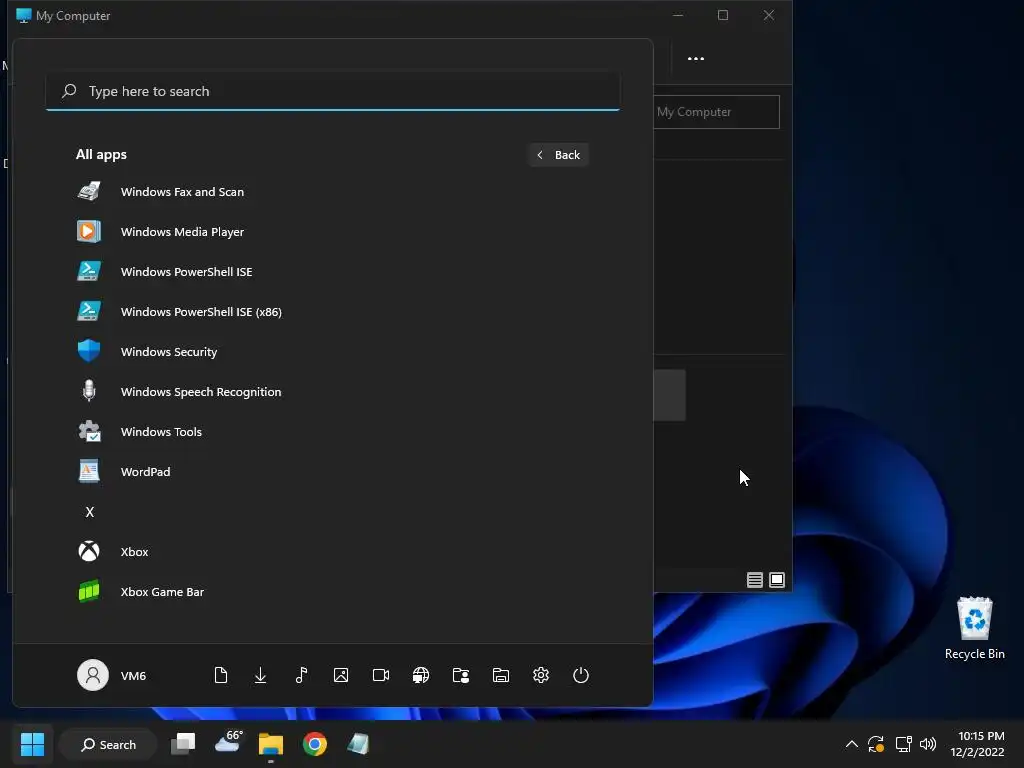
Task: Open Windows Speech Recognition microphone icon
Action: point(89,391)
